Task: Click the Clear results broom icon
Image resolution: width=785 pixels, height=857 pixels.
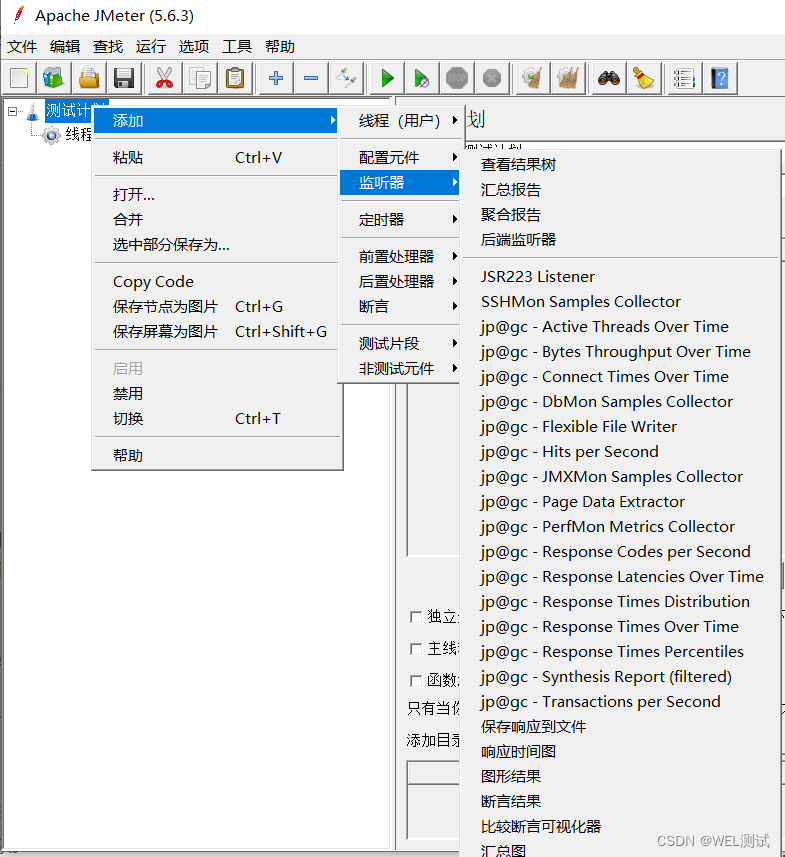Action: click(532, 78)
